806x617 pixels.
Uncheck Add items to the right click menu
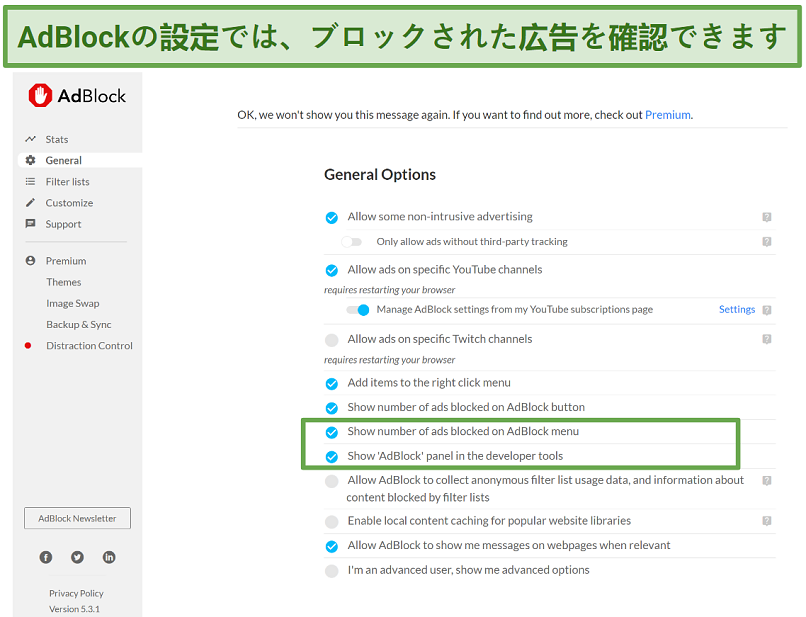point(332,384)
